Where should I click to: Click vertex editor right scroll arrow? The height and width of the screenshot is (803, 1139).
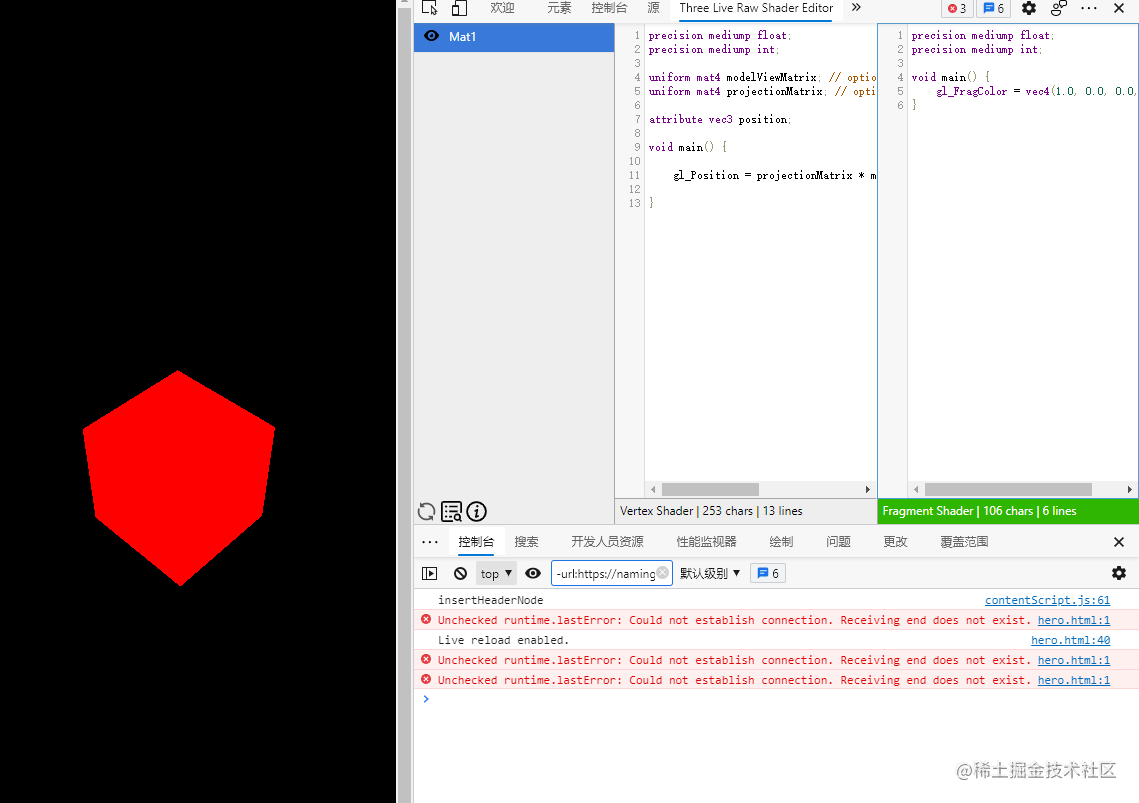pos(868,490)
